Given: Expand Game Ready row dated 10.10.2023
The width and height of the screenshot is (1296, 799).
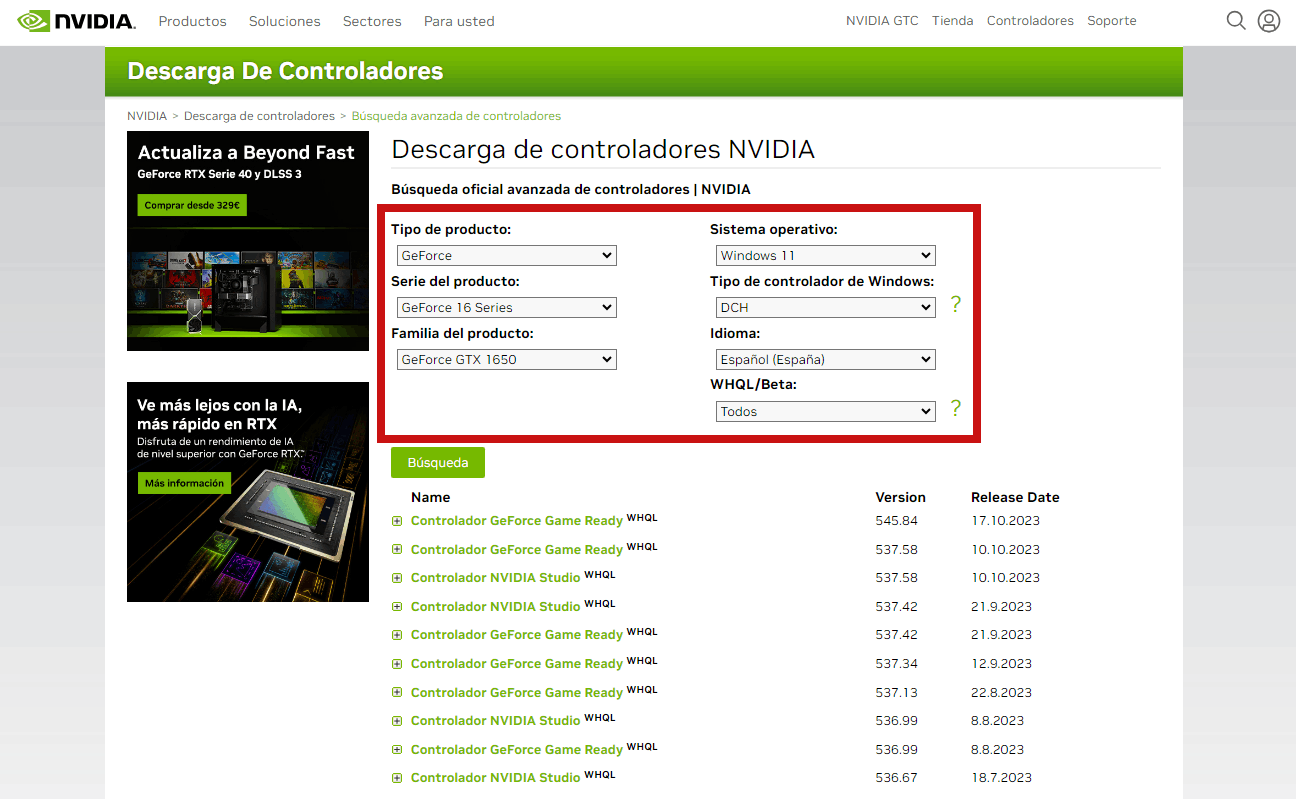Looking at the screenshot, I should click(x=397, y=549).
